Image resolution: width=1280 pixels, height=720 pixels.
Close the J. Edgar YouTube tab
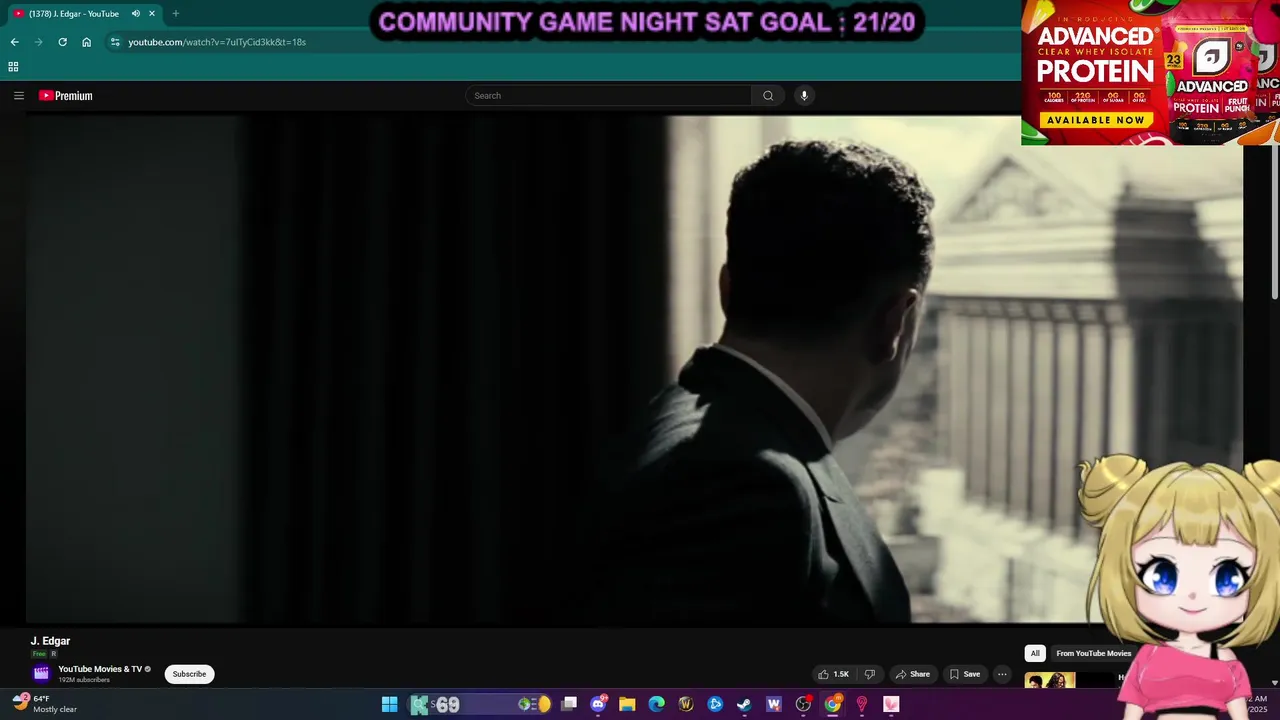tap(152, 14)
